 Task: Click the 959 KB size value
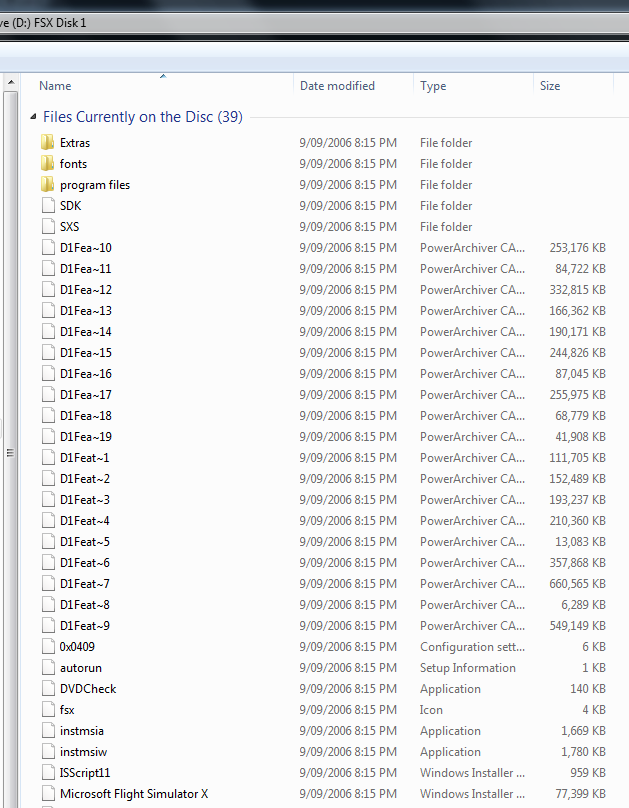point(588,772)
